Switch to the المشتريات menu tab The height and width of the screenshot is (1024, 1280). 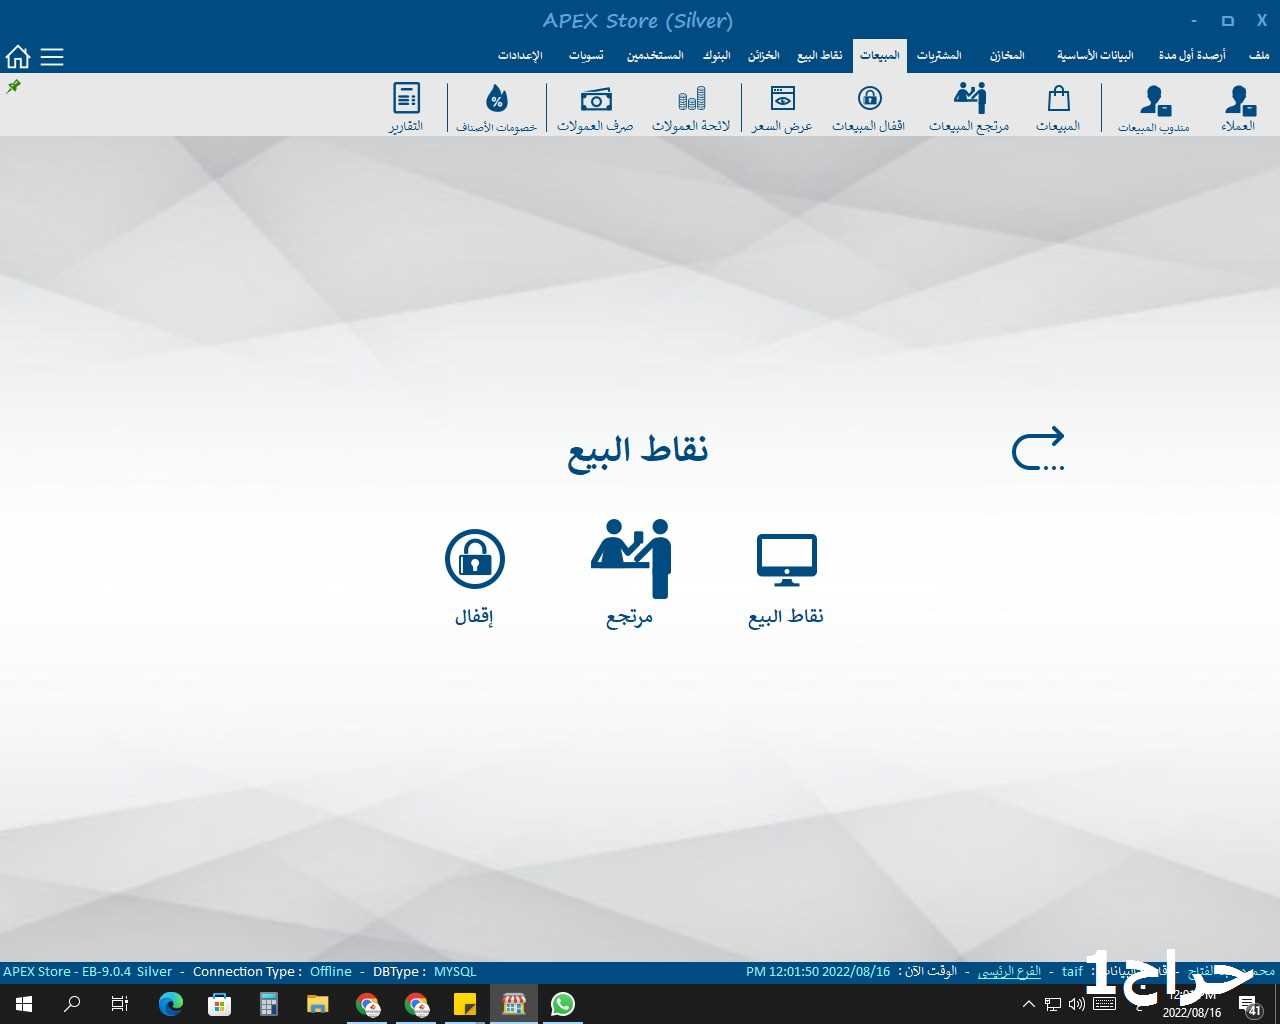click(939, 56)
